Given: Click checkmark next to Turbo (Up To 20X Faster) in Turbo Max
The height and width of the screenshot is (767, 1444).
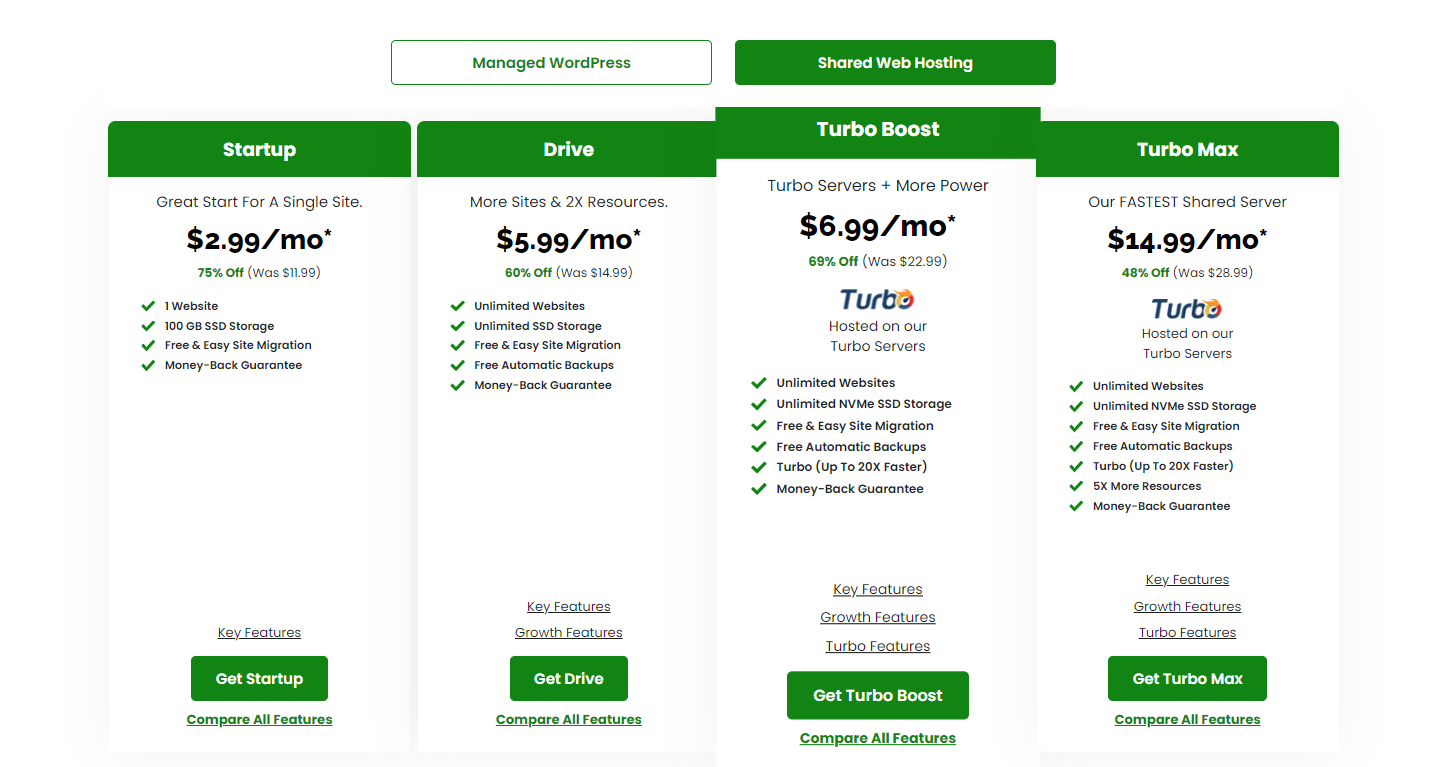Looking at the screenshot, I should pyautogui.click(x=1076, y=466).
